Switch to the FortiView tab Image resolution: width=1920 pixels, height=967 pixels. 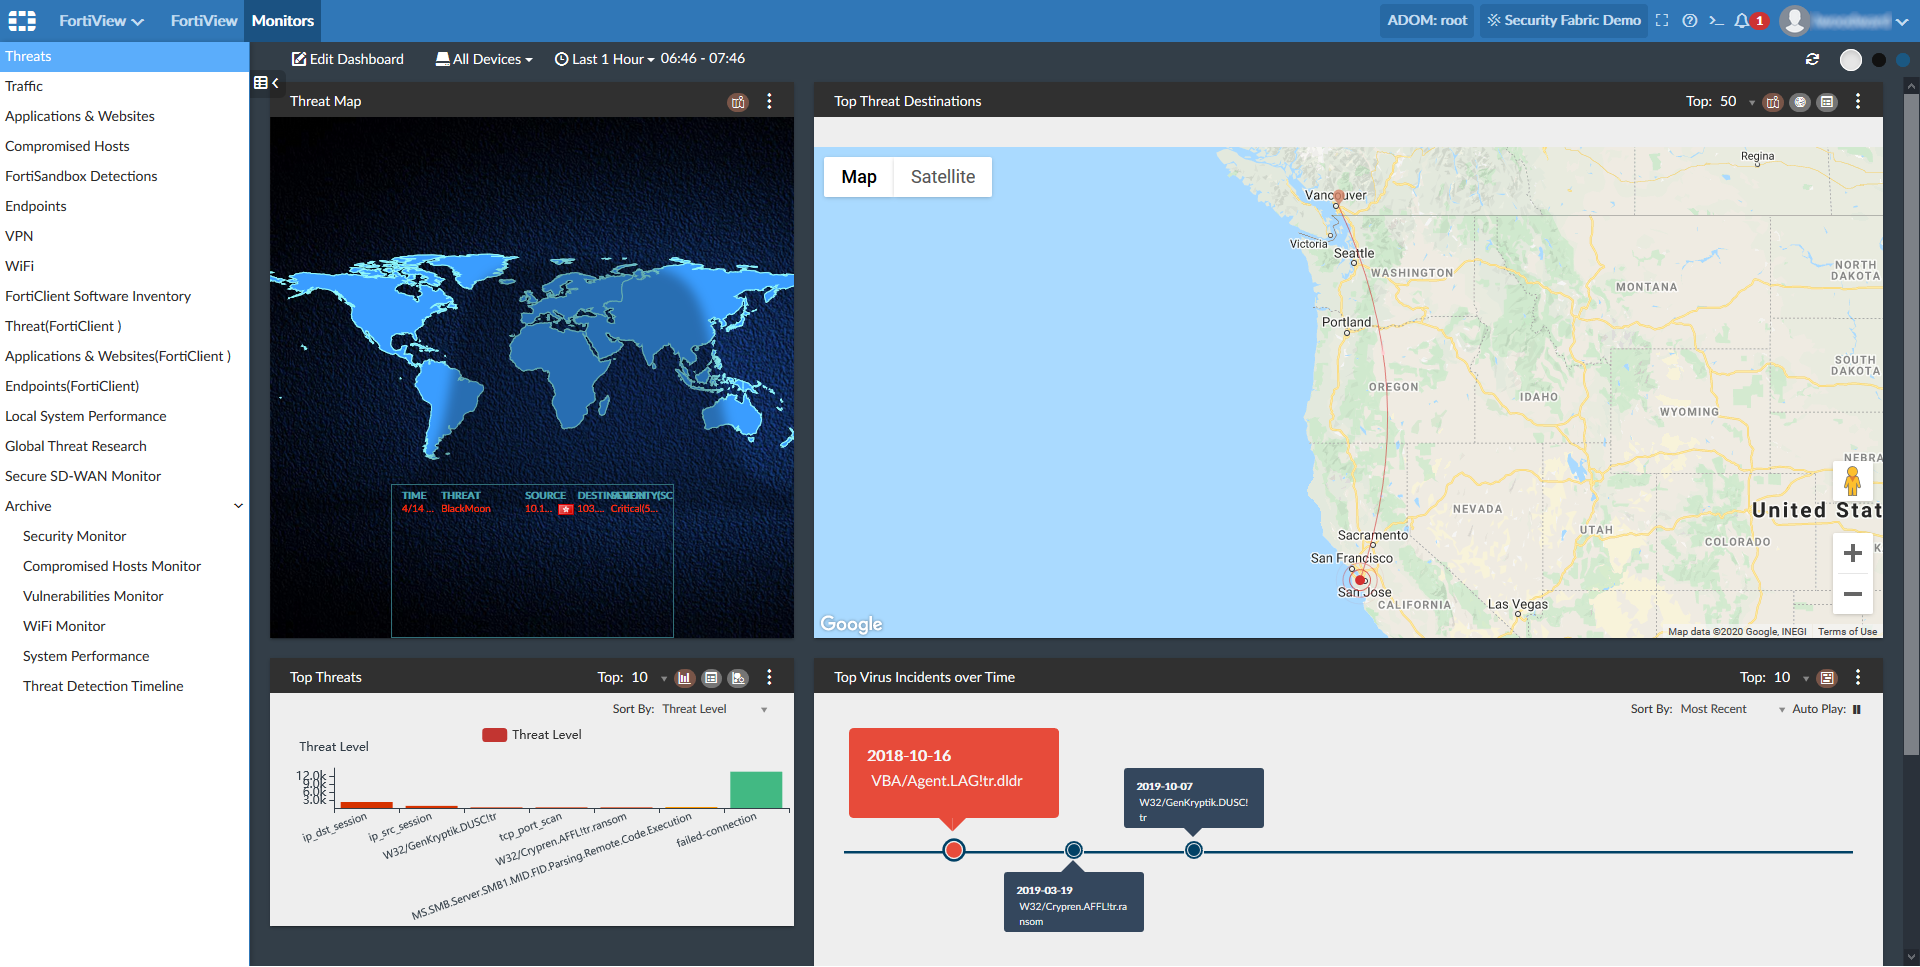[203, 20]
